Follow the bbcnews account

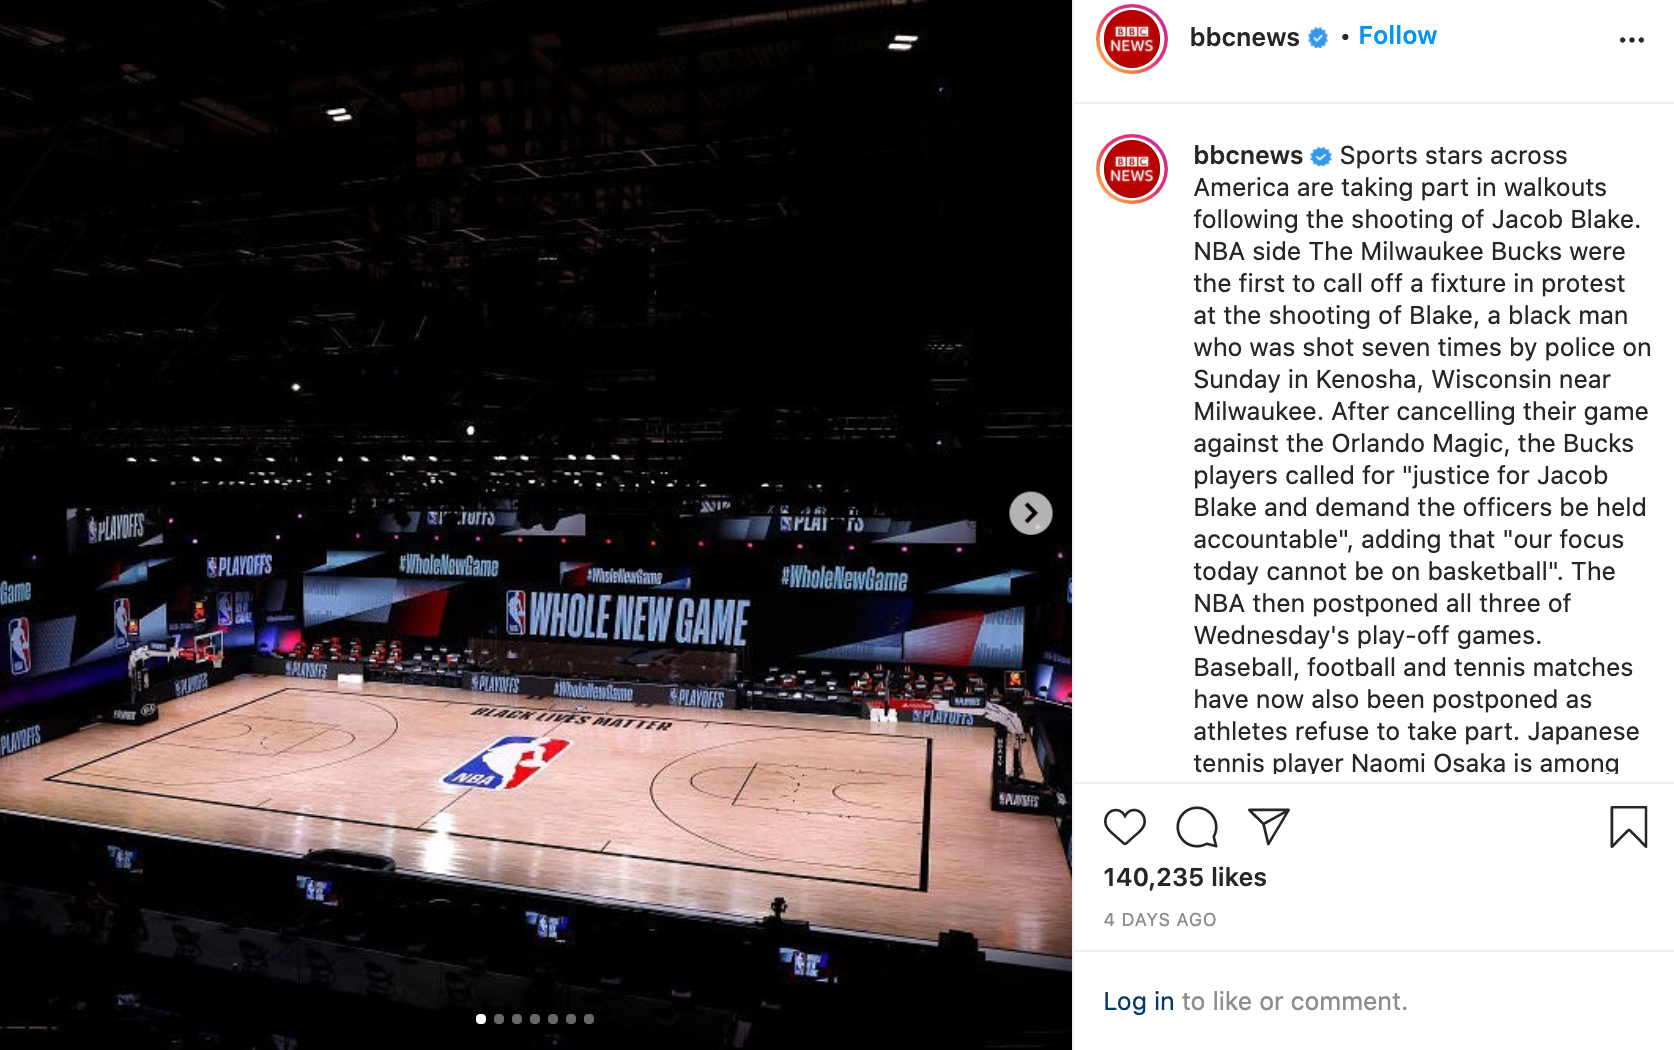[x=1397, y=36]
